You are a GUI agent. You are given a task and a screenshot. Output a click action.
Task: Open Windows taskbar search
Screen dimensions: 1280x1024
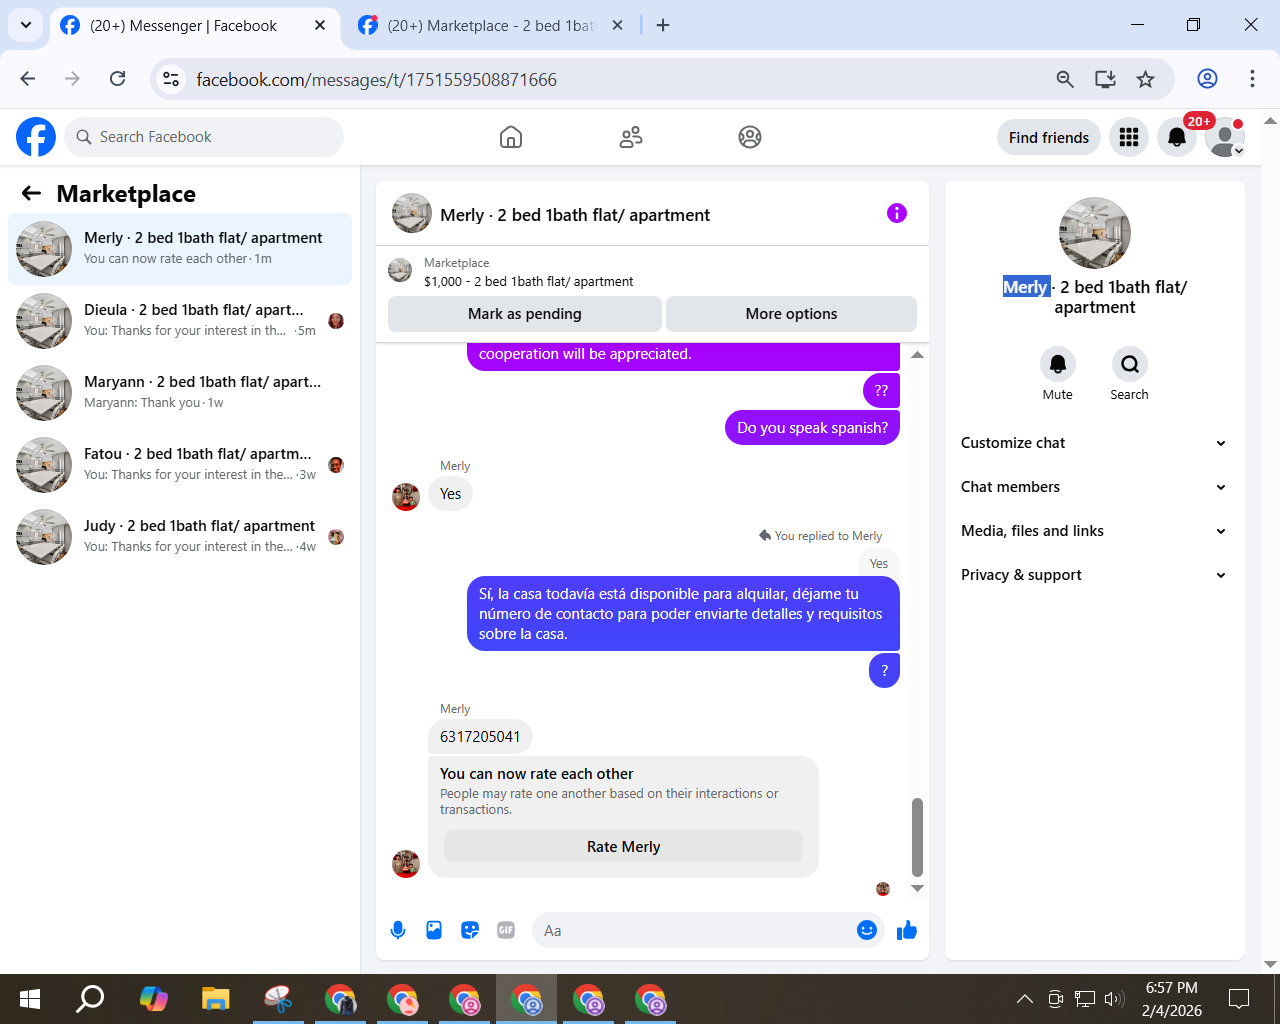pyautogui.click(x=90, y=998)
